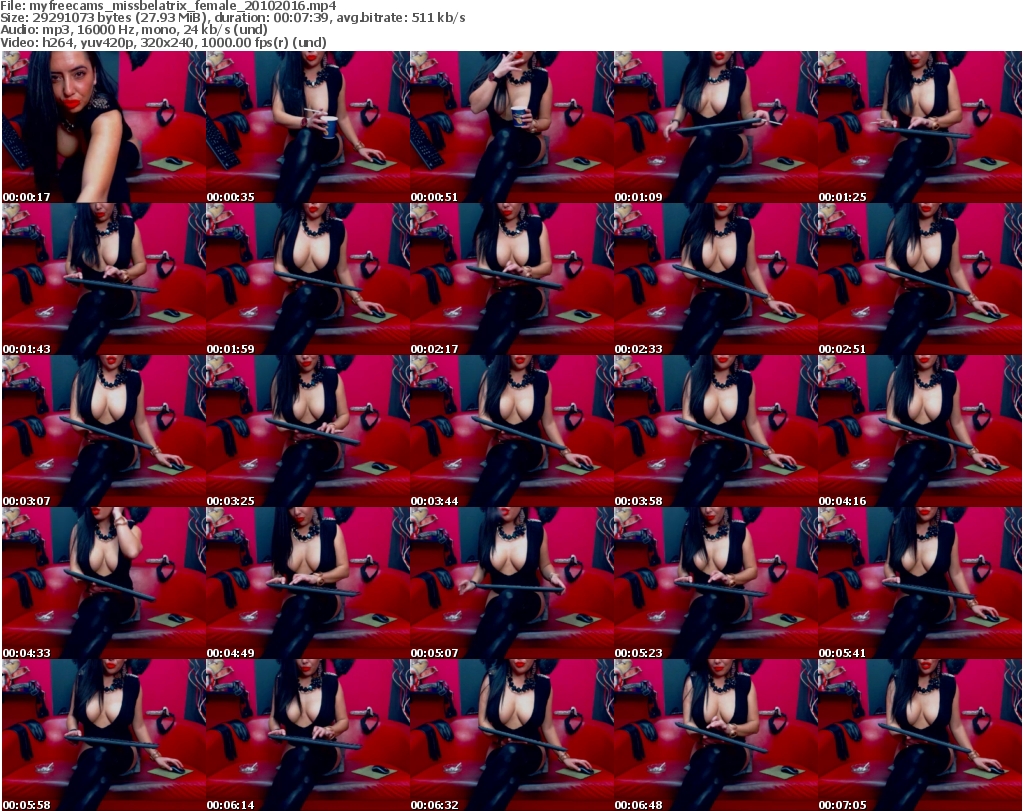
Task: Click the video frame stamped 00:05:58
Action: click(104, 735)
